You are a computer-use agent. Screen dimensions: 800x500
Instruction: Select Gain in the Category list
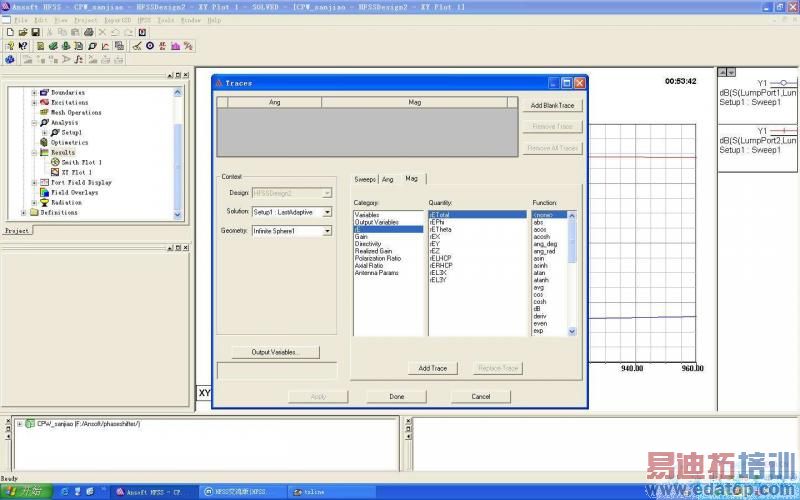(x=361, y=237)
